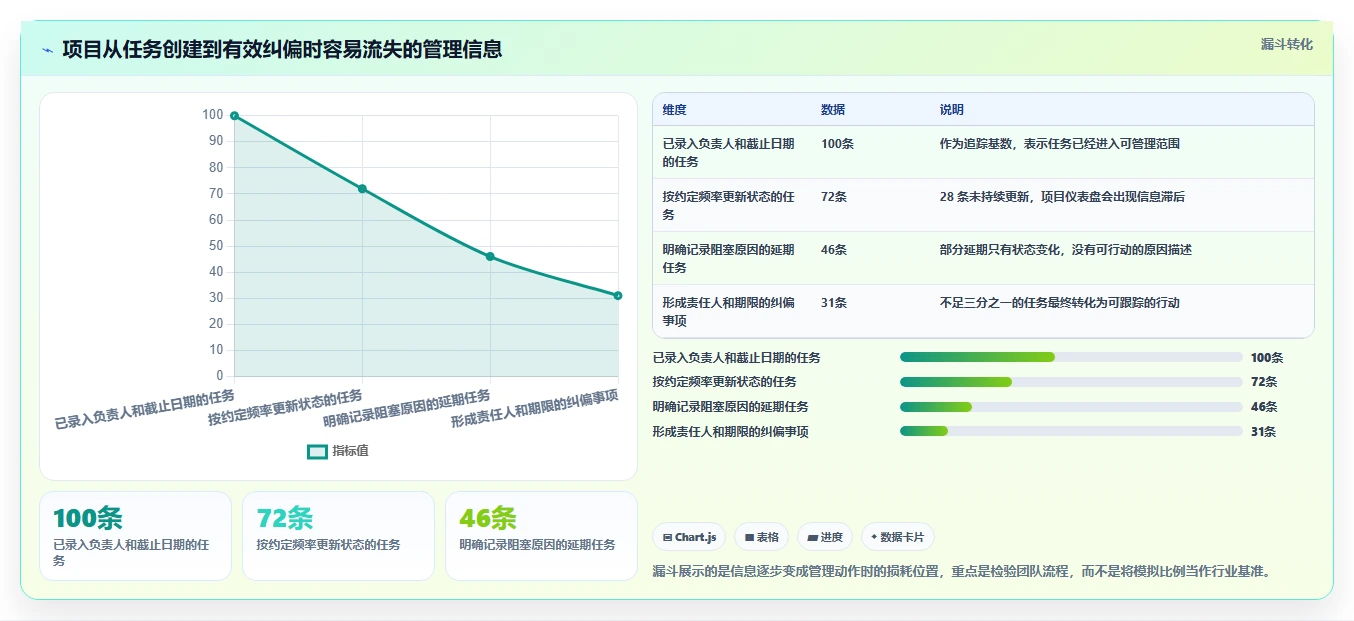Click the lightning icon beside the title
This screenshot has height=621, width=1354.
pyautogui.click(x=47, y=50)
